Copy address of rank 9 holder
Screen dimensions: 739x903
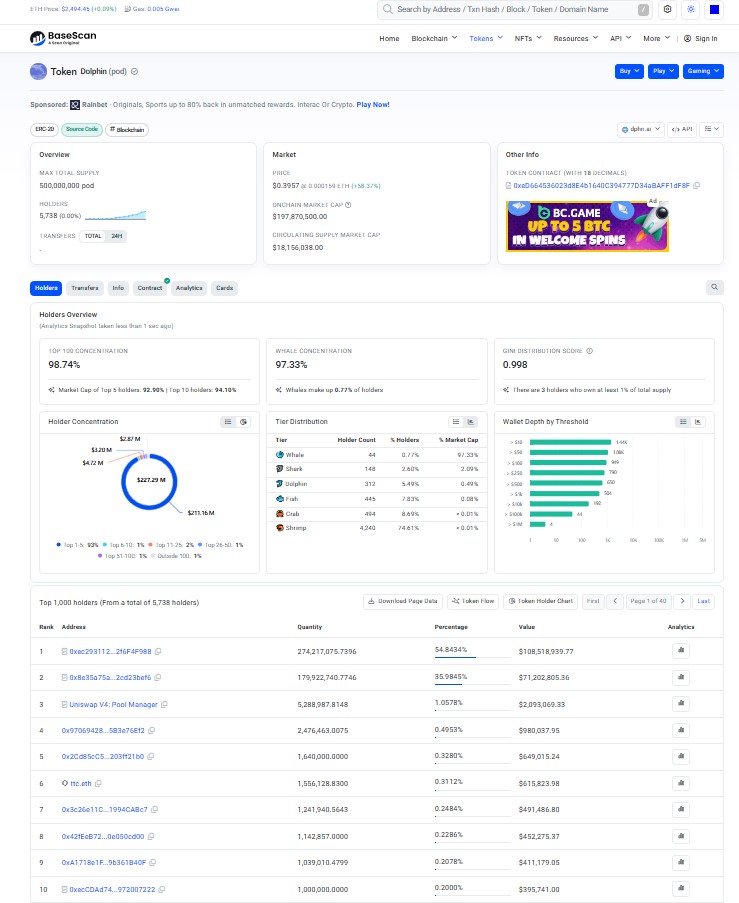point(153,862)
